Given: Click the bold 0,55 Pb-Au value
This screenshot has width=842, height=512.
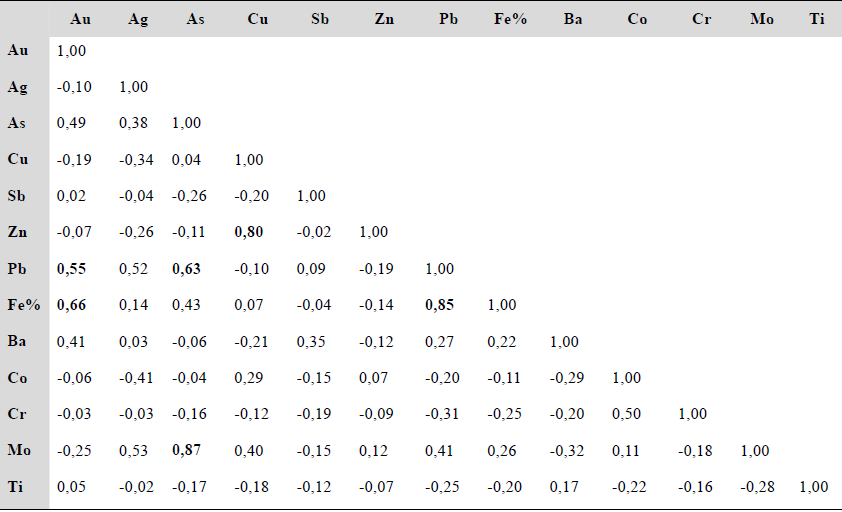Looking at the screenshot, I should pyautogui.click(x=73, y=268).
